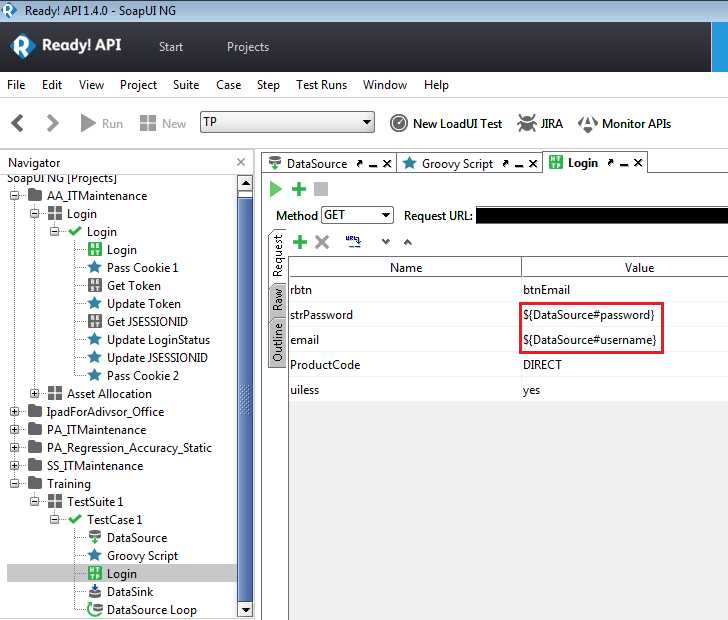Expand PA_Regression_Accuracy_Static project
The width and height of the screenshot is (728, 620).
click(x=14, y=448)
